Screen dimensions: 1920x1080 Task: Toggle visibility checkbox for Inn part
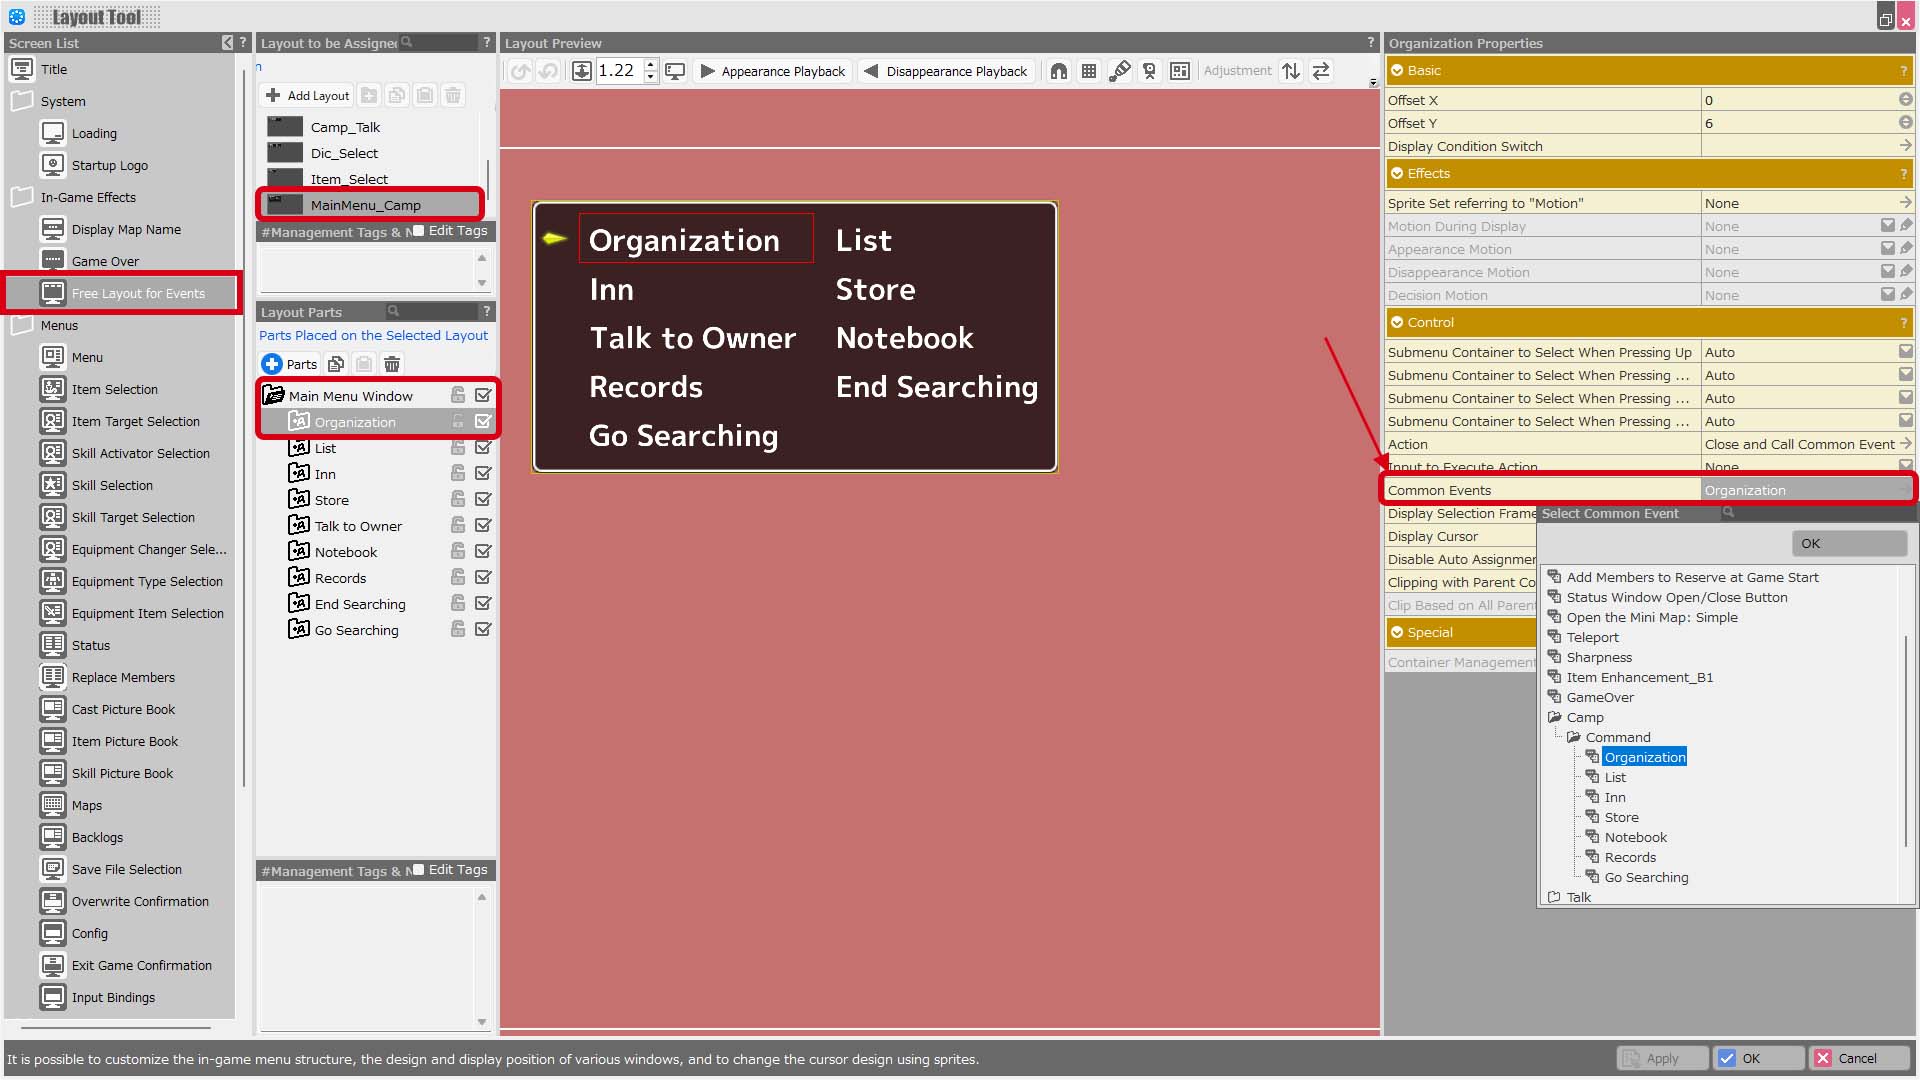(x=483, y=474)
